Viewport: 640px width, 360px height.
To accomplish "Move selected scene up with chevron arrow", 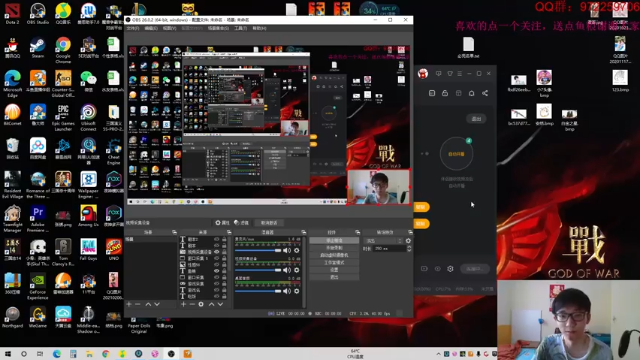I will click(x=148, y=304).
